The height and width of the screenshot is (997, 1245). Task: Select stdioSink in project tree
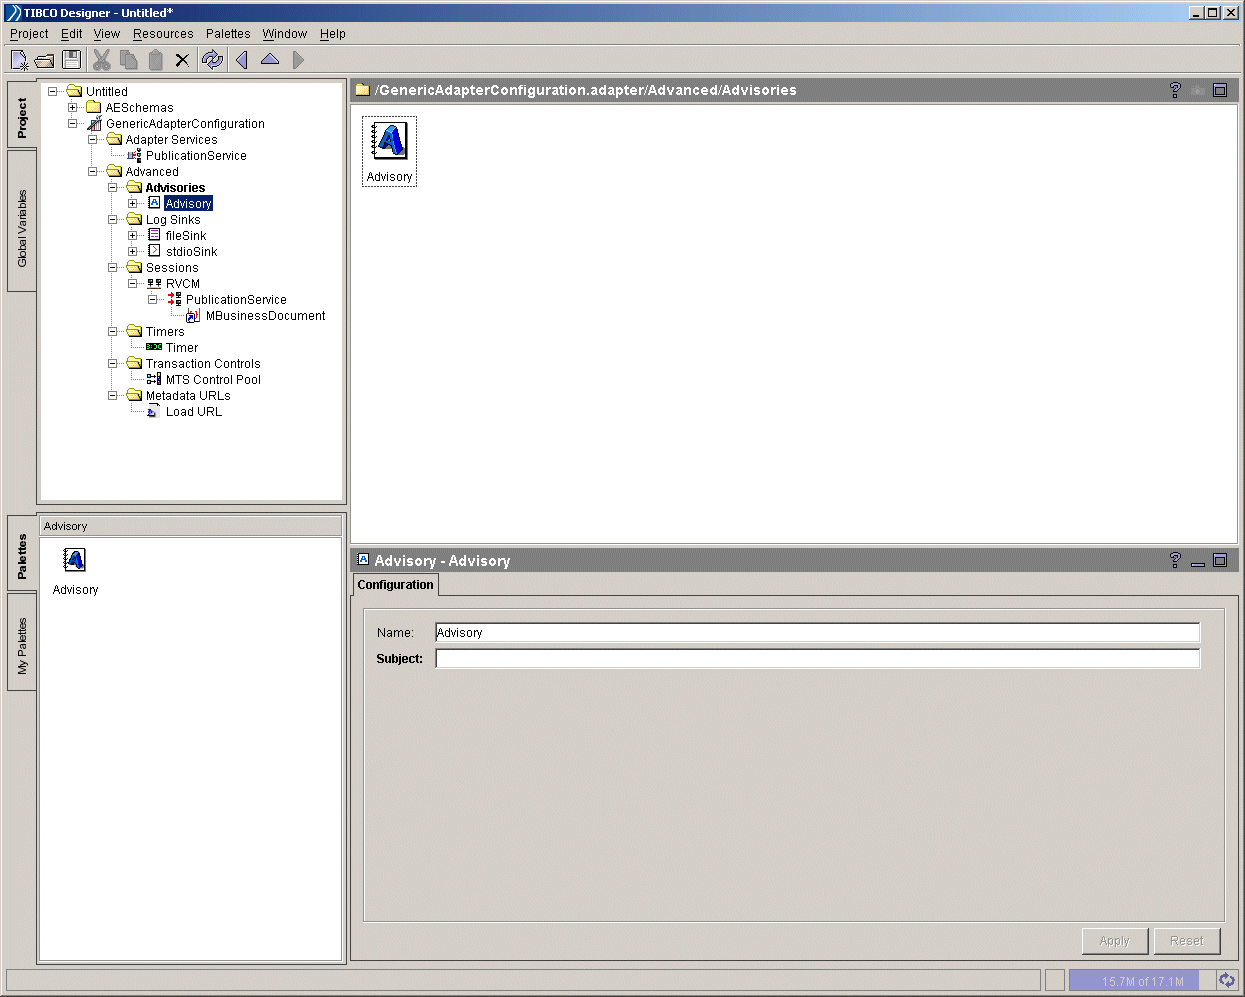[x=191, y=252]
